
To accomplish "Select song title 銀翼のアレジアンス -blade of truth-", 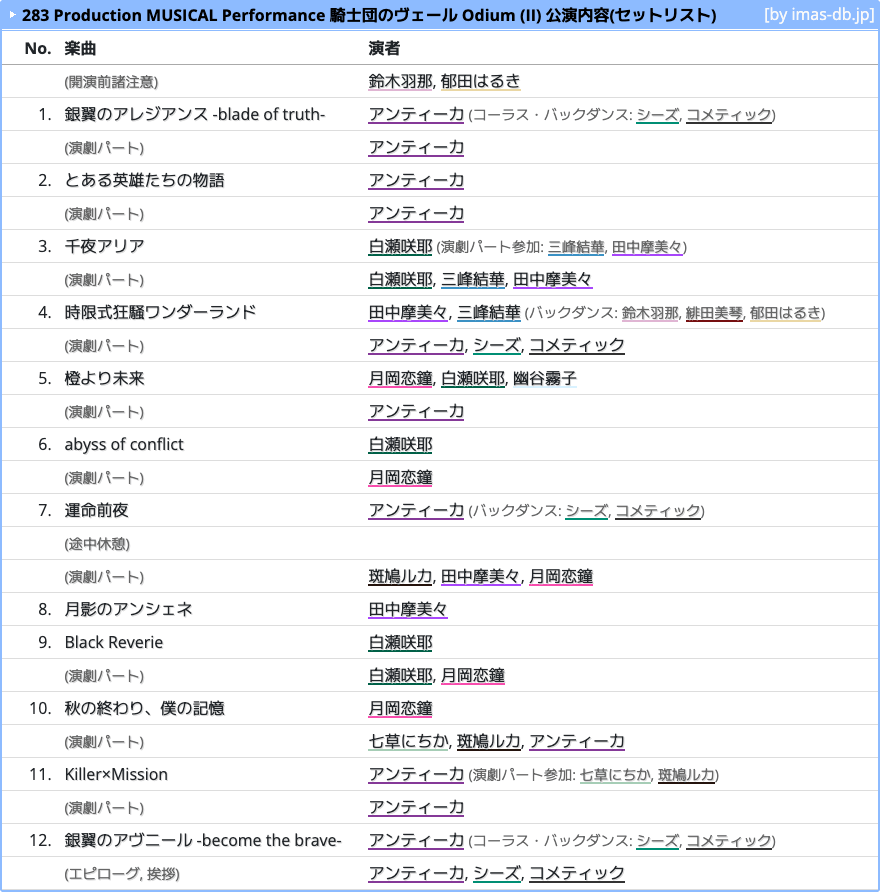I will pos(195,114).
